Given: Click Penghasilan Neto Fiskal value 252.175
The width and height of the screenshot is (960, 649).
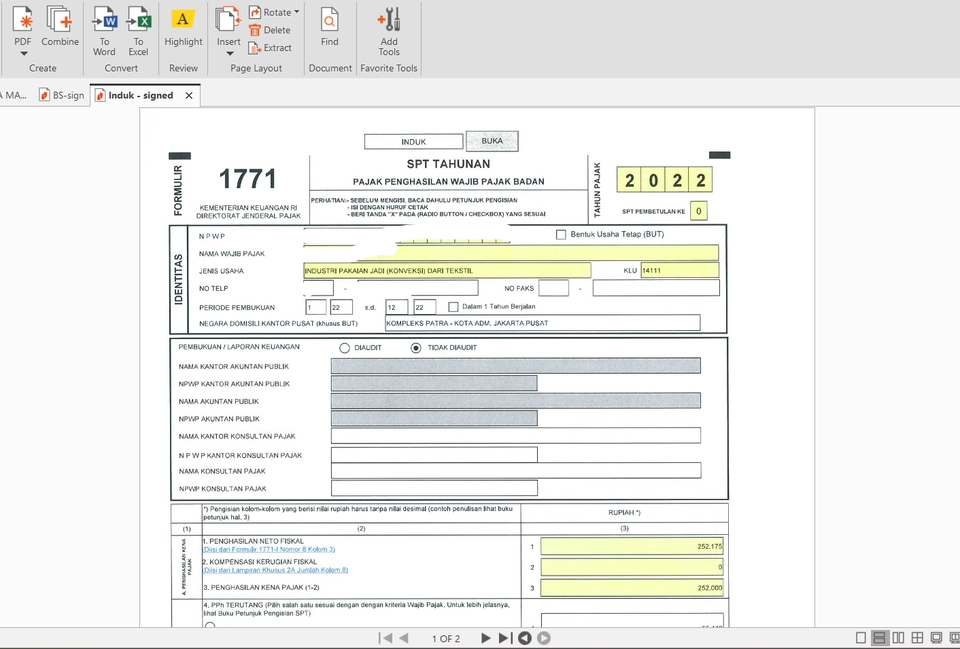Looking at the screenshot, I should pos(632,546).
